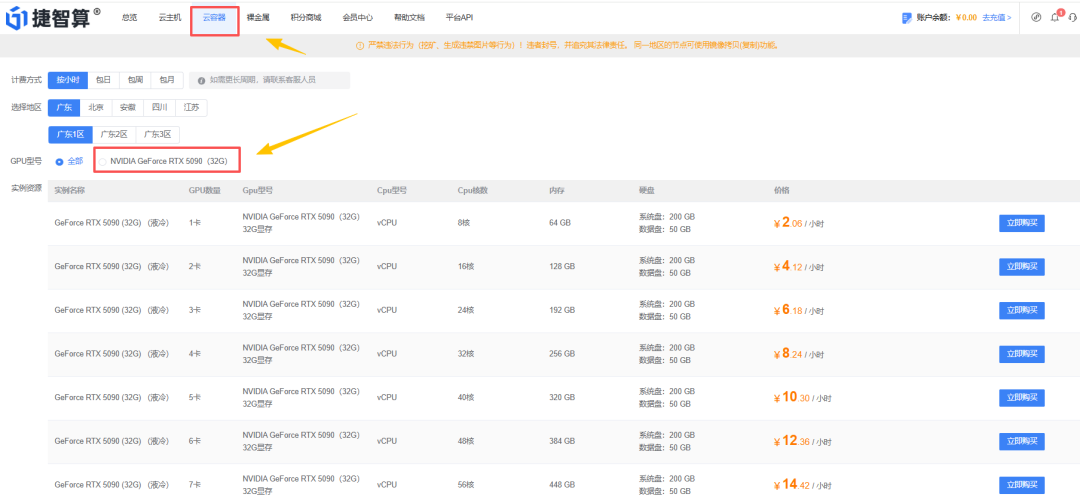Click the 128 GB memory cell
Image resolution: width=1080 pixels, height=503 pixels.
point(561,267)
